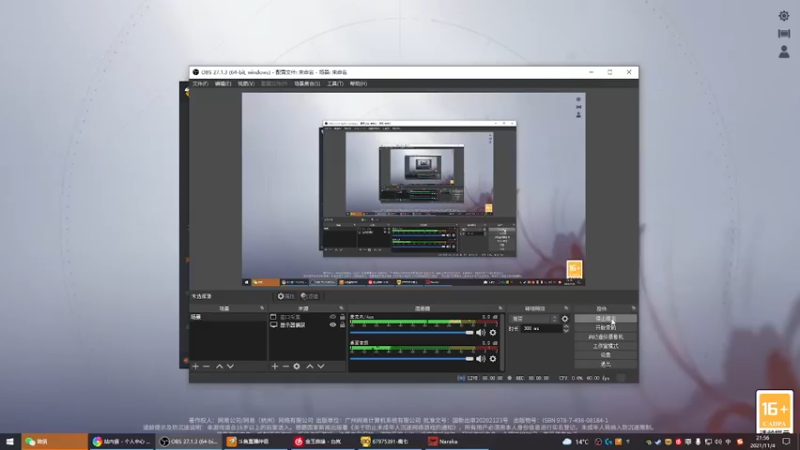The height and width of the screenshot is (450, 800).
Task: Click the Start Recording button
Action: click(606, 328)
